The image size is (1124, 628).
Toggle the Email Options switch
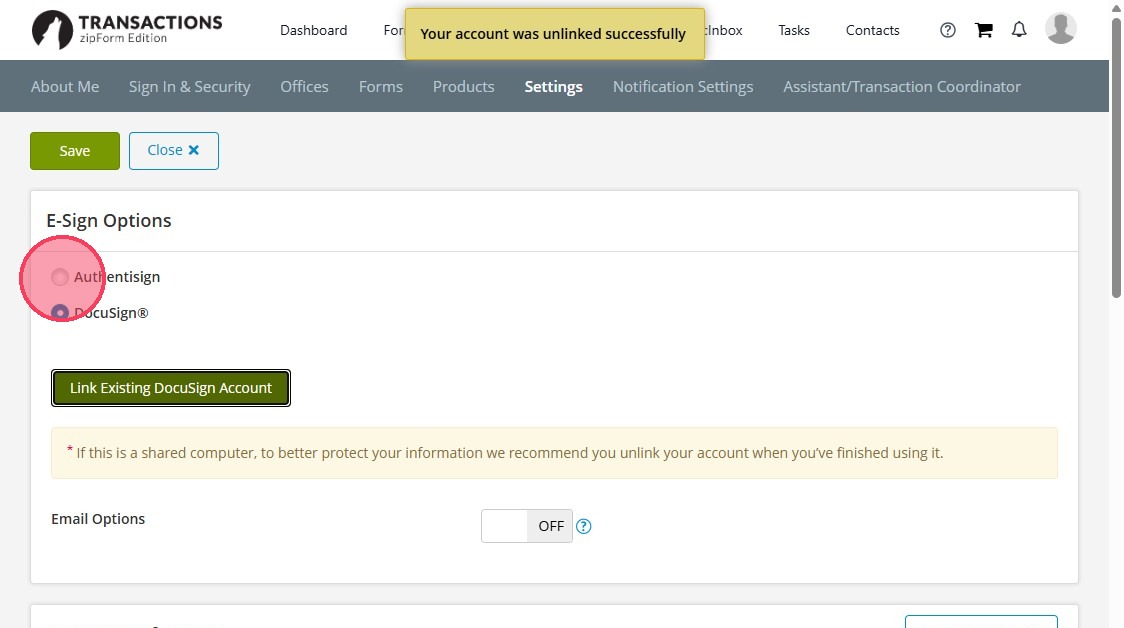click(527, 526)
